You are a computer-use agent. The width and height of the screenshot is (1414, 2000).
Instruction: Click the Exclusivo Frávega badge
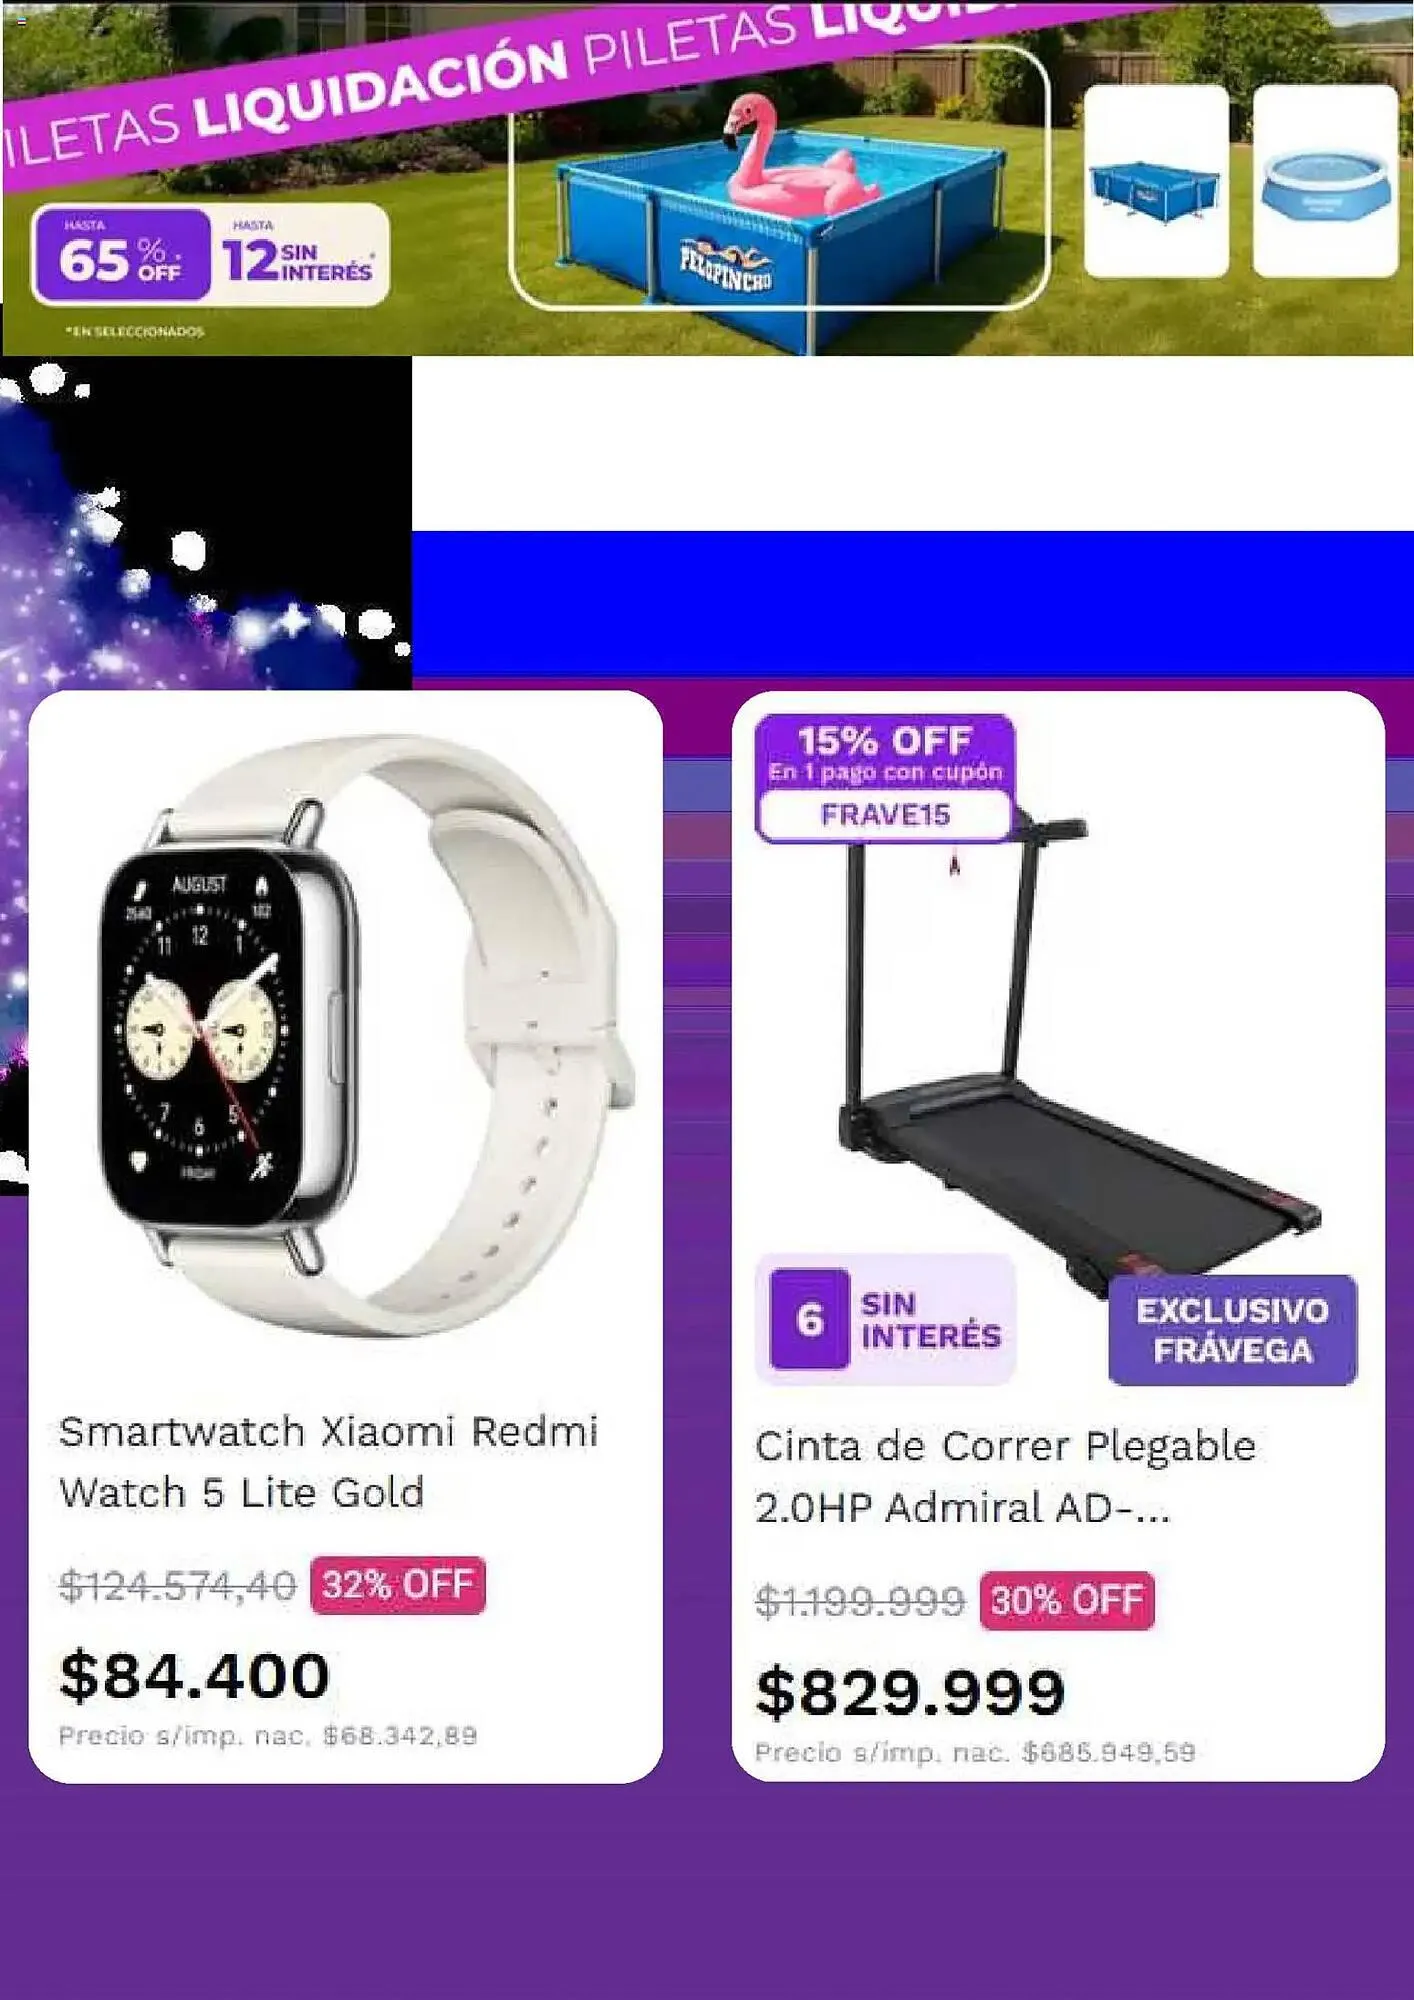1232,1330
